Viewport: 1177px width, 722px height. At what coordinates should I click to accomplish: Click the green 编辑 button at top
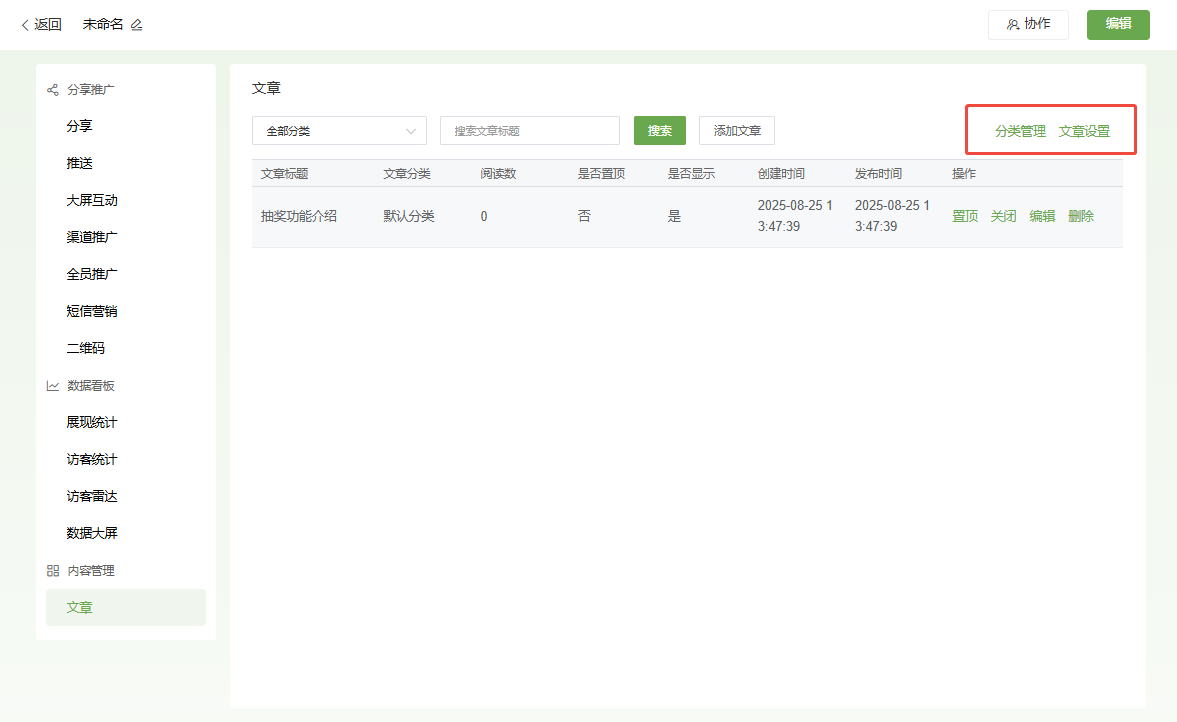pyautogui.click(x=1118, y=24)
